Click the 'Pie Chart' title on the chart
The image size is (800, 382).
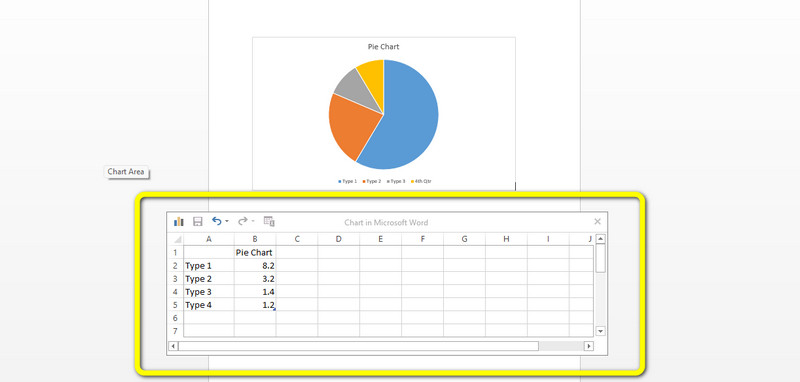coord(384,46)
